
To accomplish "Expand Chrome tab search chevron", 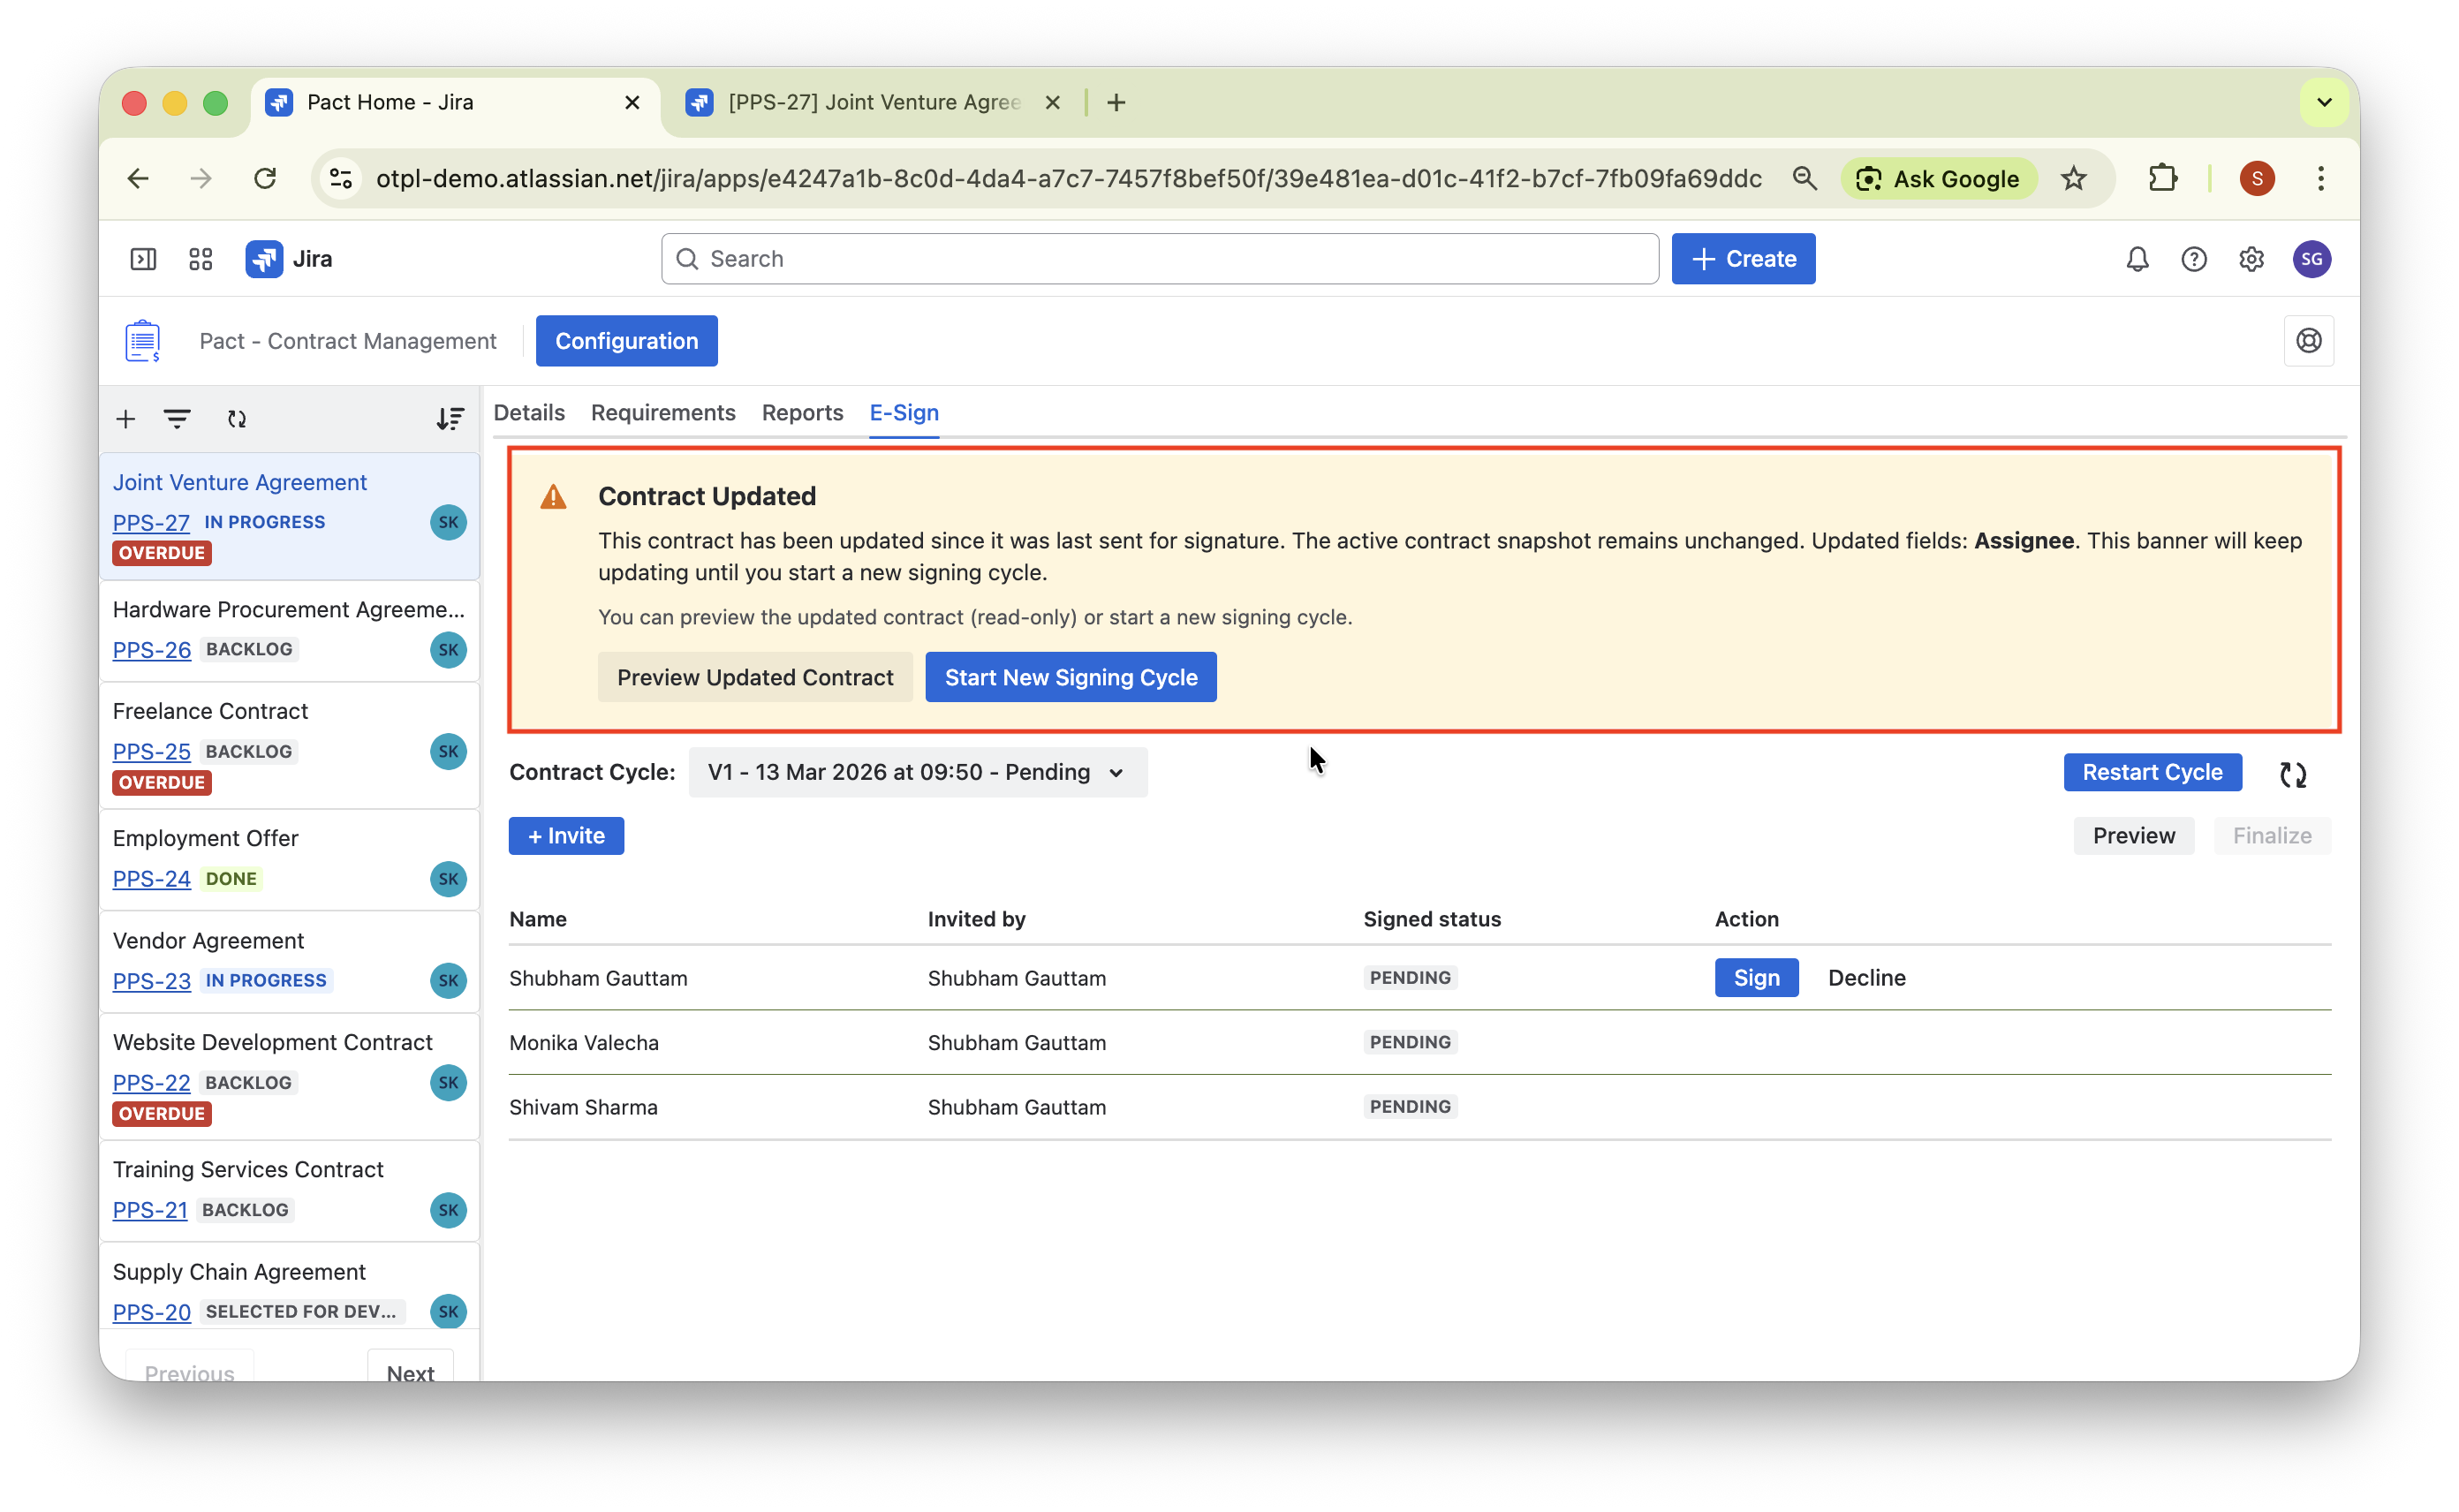I will [x=2324, y=102].
